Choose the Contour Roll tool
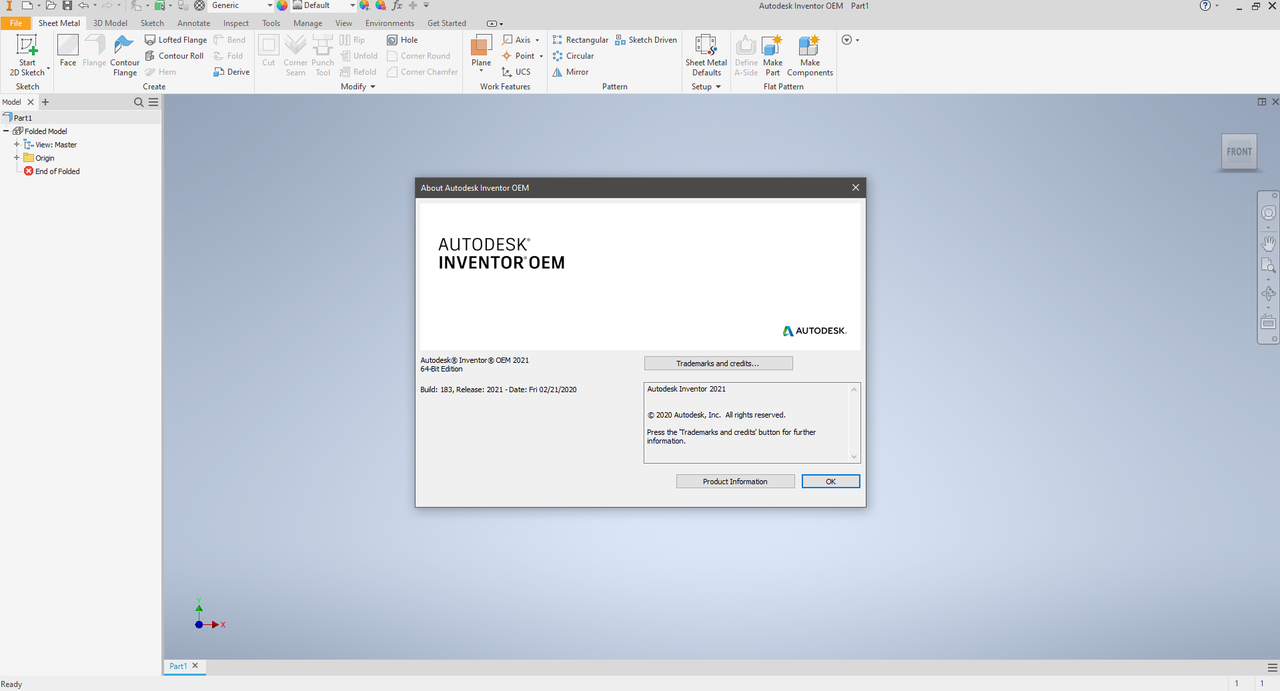1280x691 pixels. (x=174, y=56)
